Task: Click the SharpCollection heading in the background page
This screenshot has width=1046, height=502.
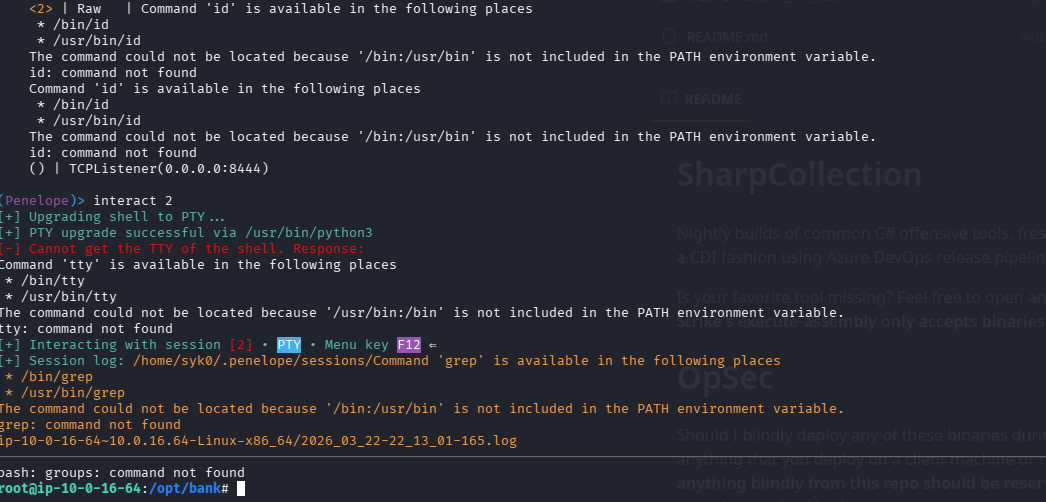Action: pyautogui.click(x=799, y=175)
